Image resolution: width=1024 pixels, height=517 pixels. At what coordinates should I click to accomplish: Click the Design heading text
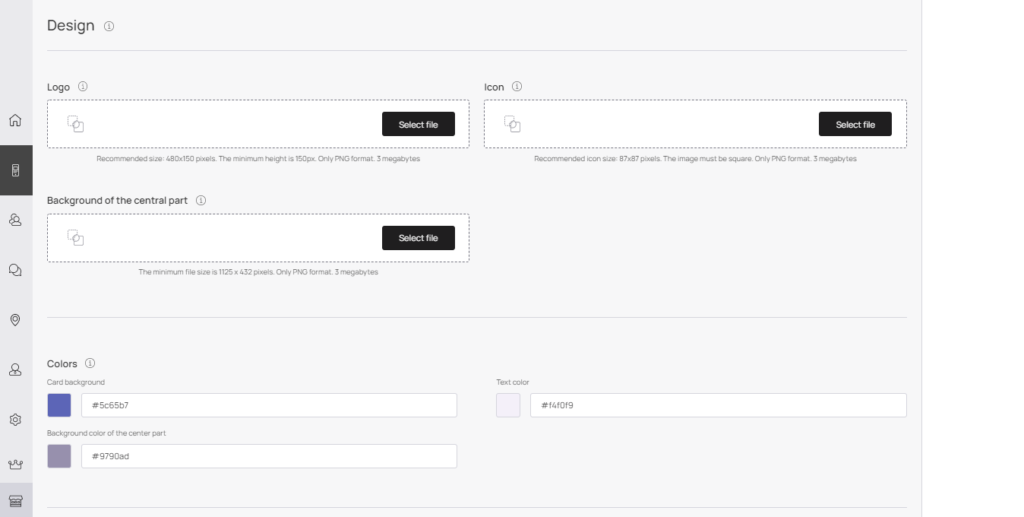click(x=71, y=25)
